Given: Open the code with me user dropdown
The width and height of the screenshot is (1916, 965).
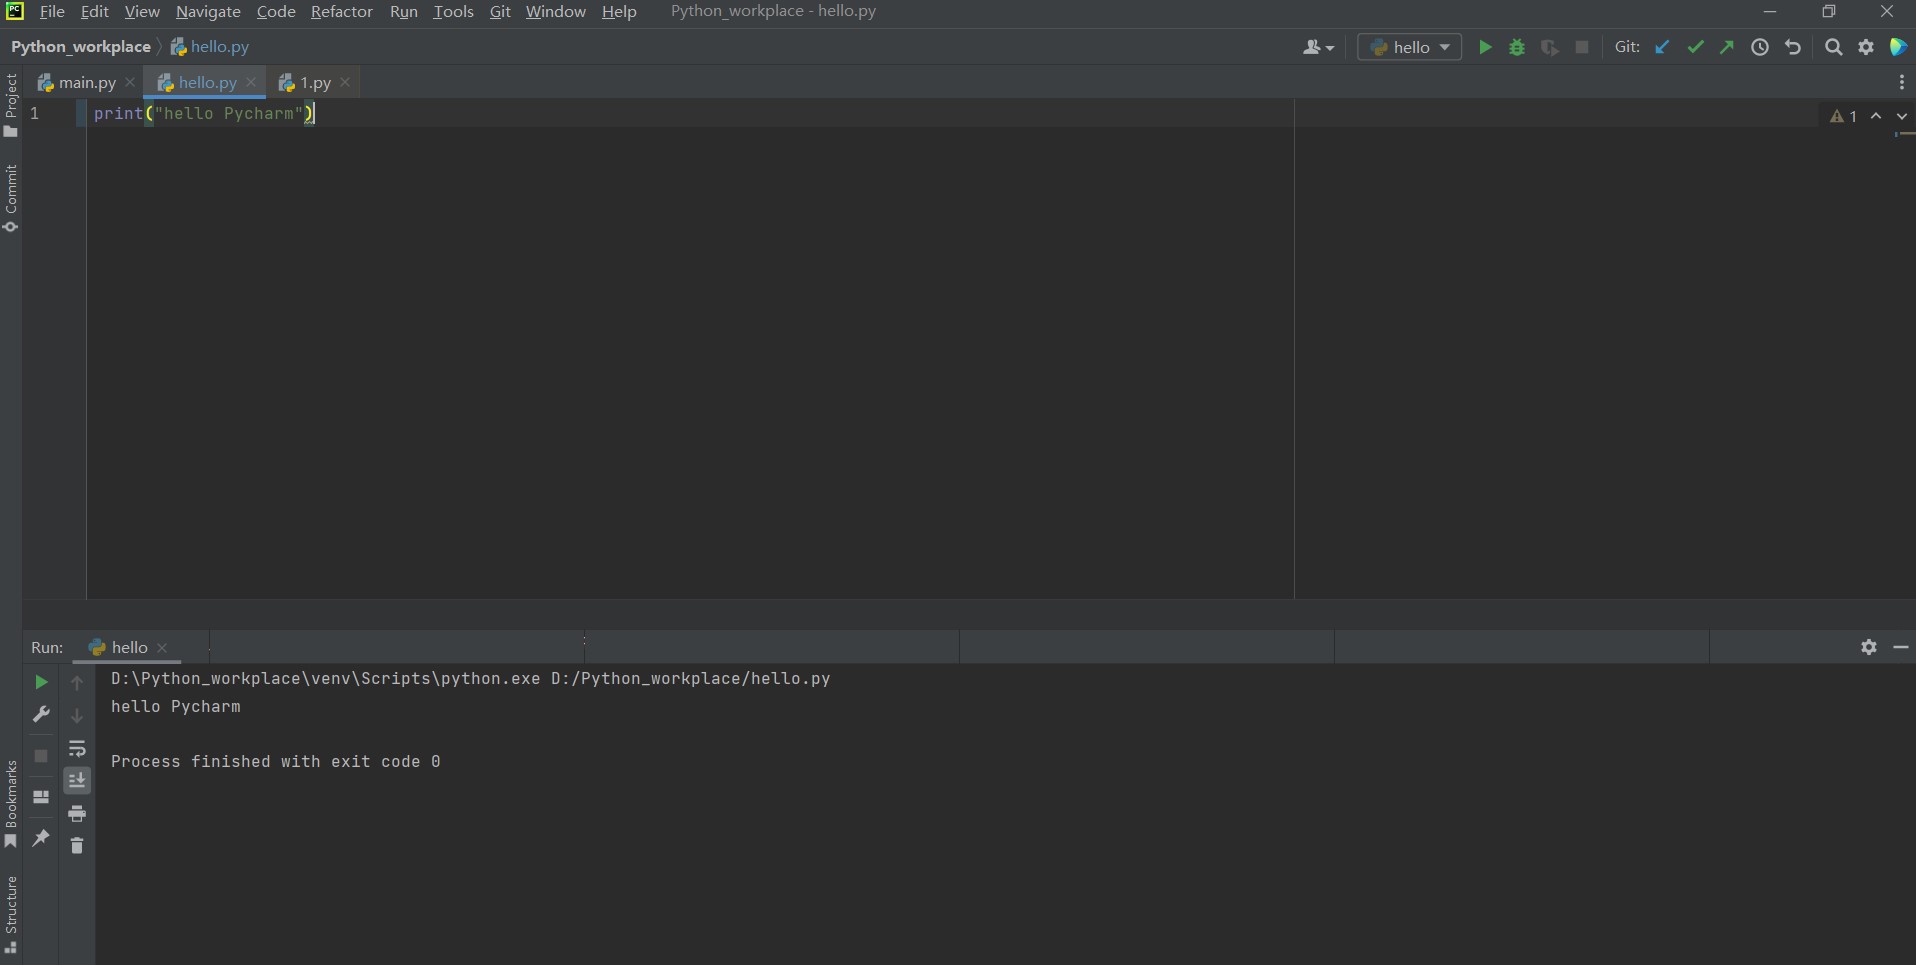Looking at the screenshot, I should pyautogui.click(x=1318, y=47).
